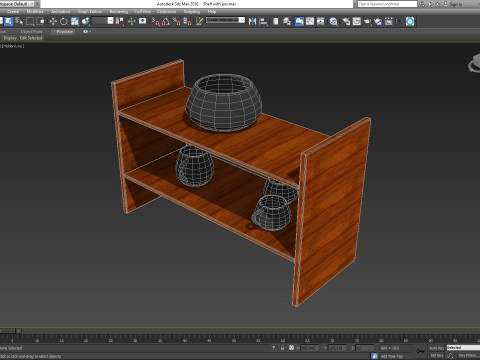
Task: Open the Create Selection Set dropdown
Action: tap(226, 20)
